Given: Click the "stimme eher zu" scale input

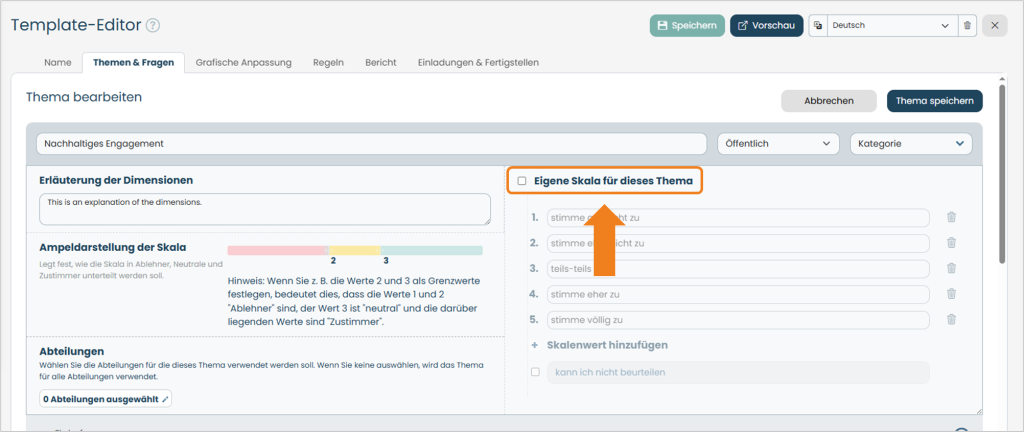Looking at the screenshot, I should click(738, 294).
